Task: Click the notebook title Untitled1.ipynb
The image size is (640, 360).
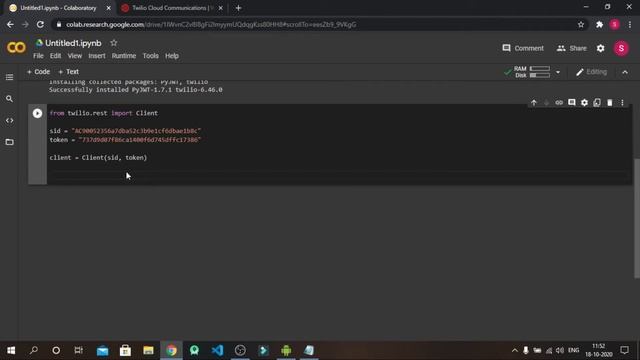Action: 73,43
